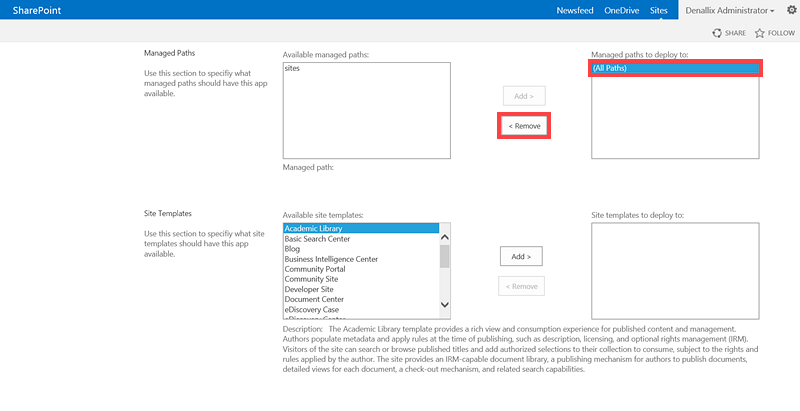Click the SharePoint brand link
800x411 pixels.
coord(37,10)
